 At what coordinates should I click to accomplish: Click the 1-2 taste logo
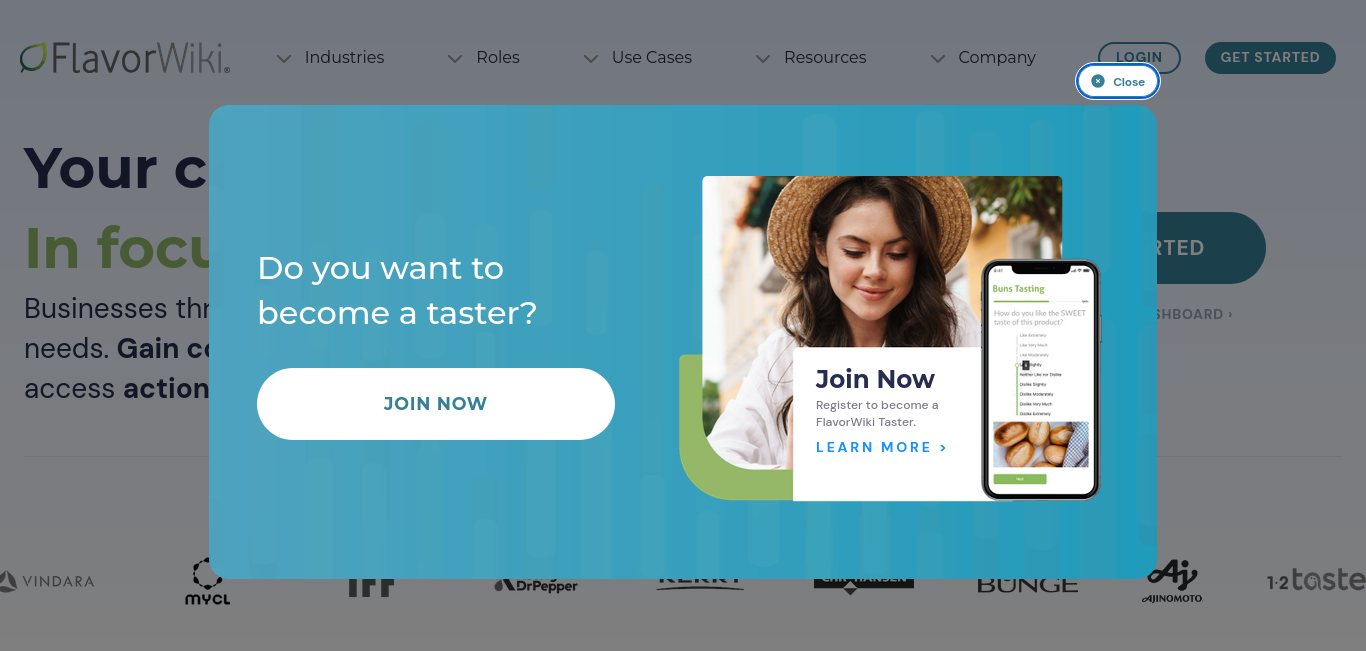(x=1316, y=580)
